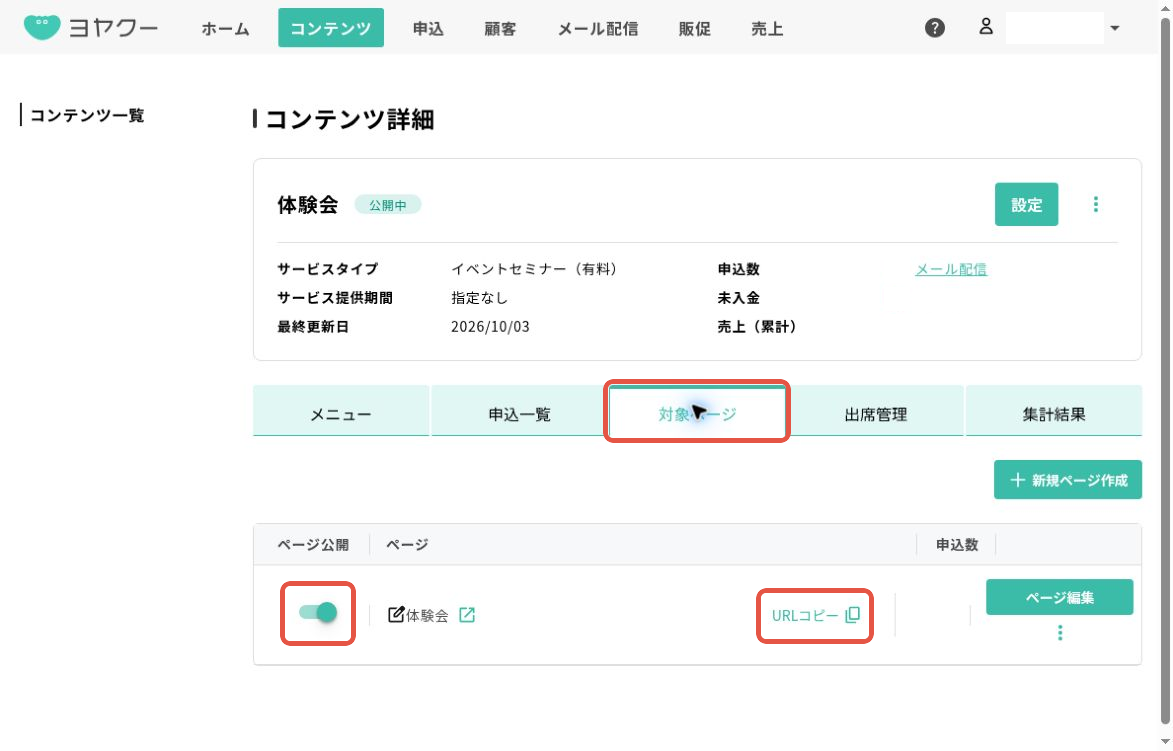Screen dimensions: 1173x751
Task: Switch to the メニュー tab
Action: 341,411
